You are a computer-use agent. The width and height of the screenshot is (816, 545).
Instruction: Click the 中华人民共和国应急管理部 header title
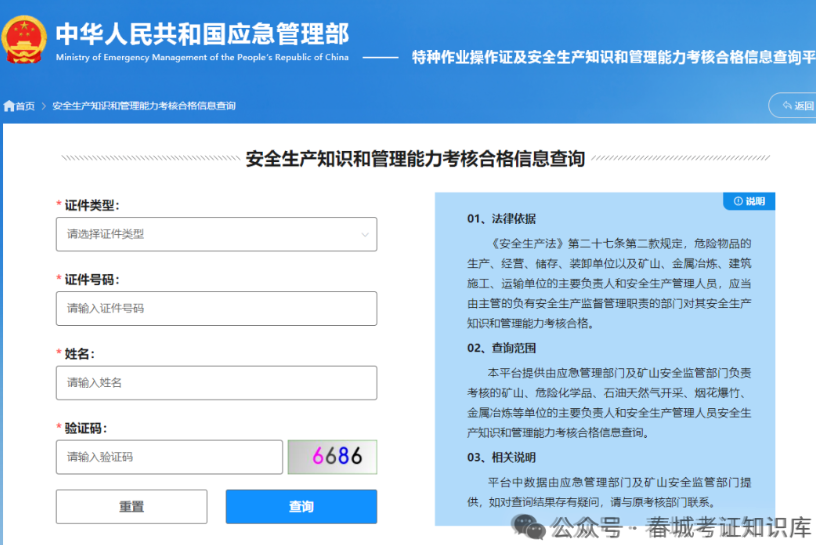point(202,33)
